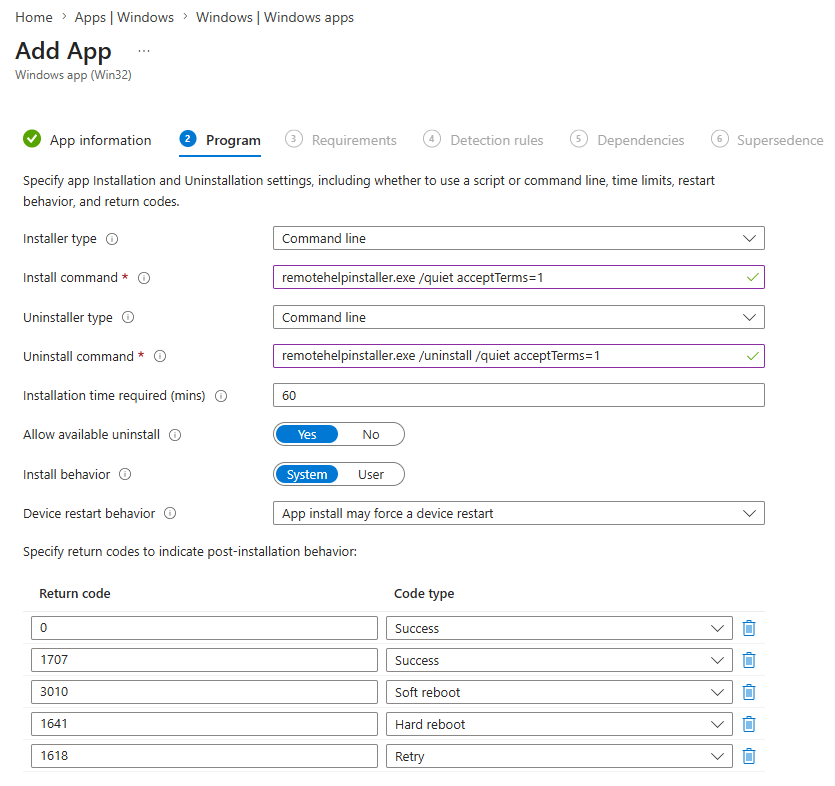Click the return code field containing 3010
This screenshot has height=786, width=835.
pyautogui.click(x=204, y=692)
